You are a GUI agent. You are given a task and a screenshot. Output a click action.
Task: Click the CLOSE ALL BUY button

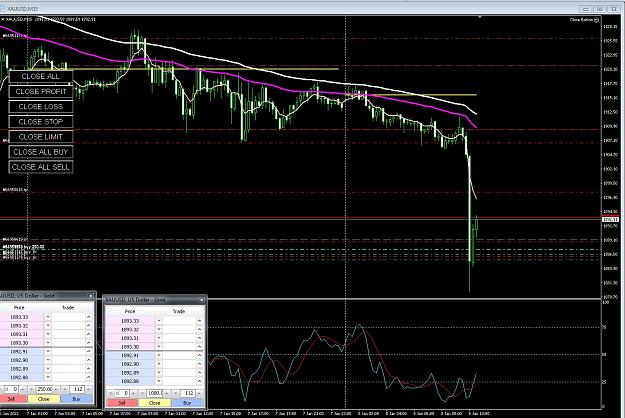[x=41, y=152]
